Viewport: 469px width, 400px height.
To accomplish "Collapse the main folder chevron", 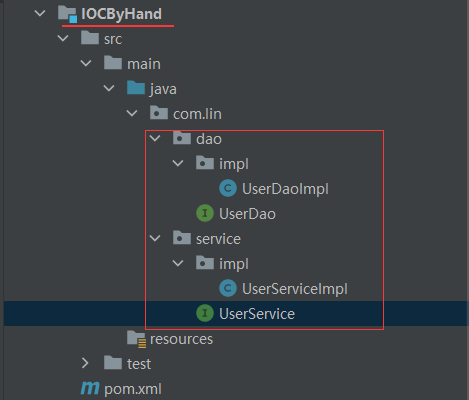I will pos(86,63).
